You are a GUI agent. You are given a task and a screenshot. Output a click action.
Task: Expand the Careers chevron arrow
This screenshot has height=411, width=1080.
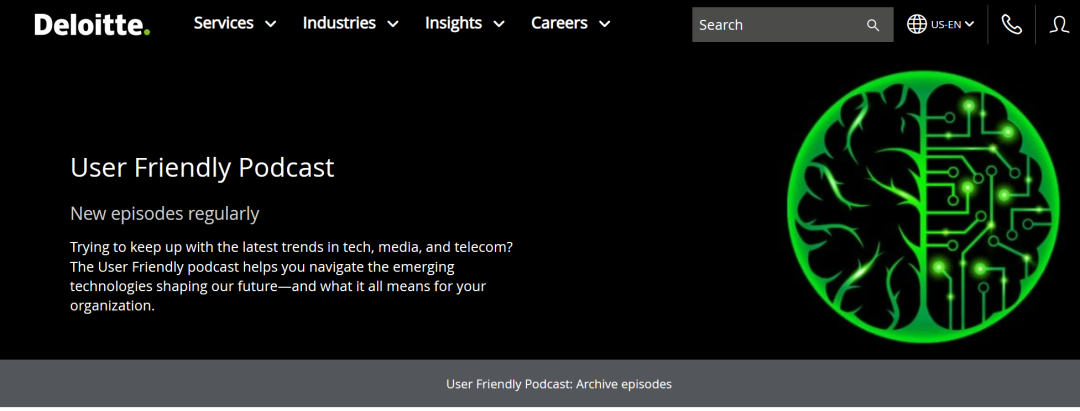point(604,24)
